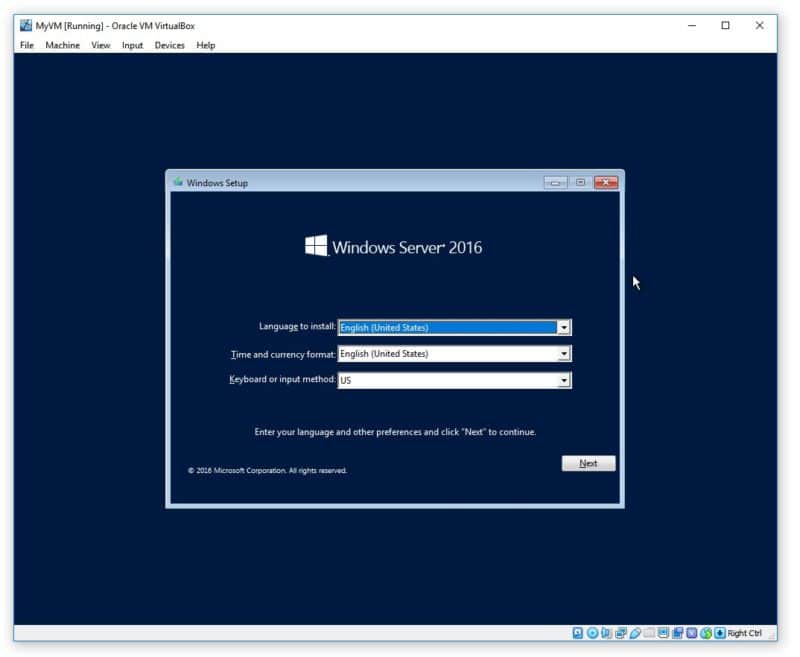The image size is (800, 657).
Task: Click the display settings icon in status bar
Action: click(x=664, y=633)
